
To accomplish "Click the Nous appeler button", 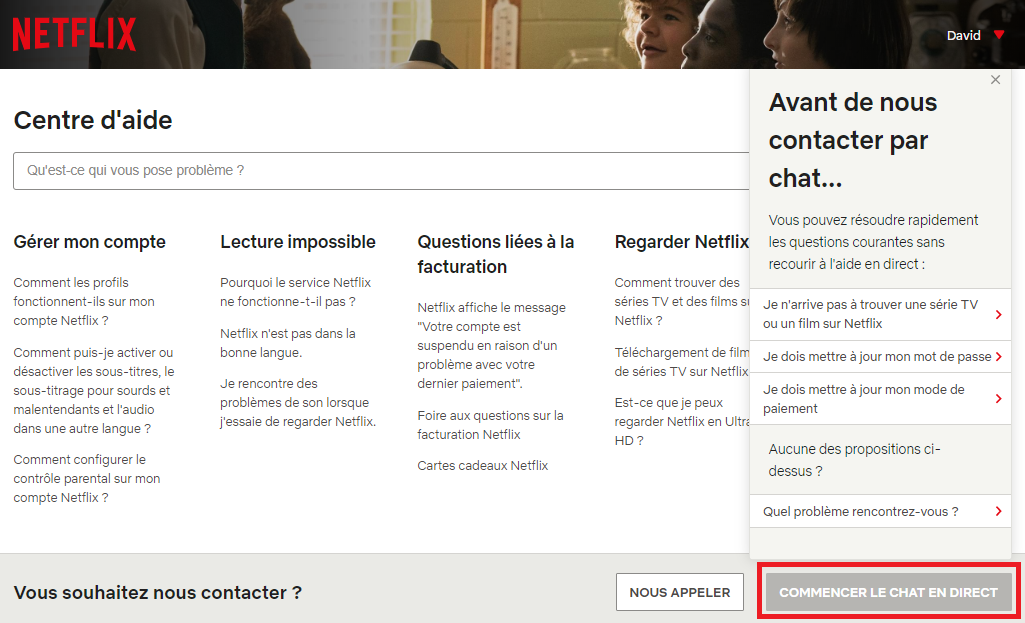I will click(x=679, y=592).
